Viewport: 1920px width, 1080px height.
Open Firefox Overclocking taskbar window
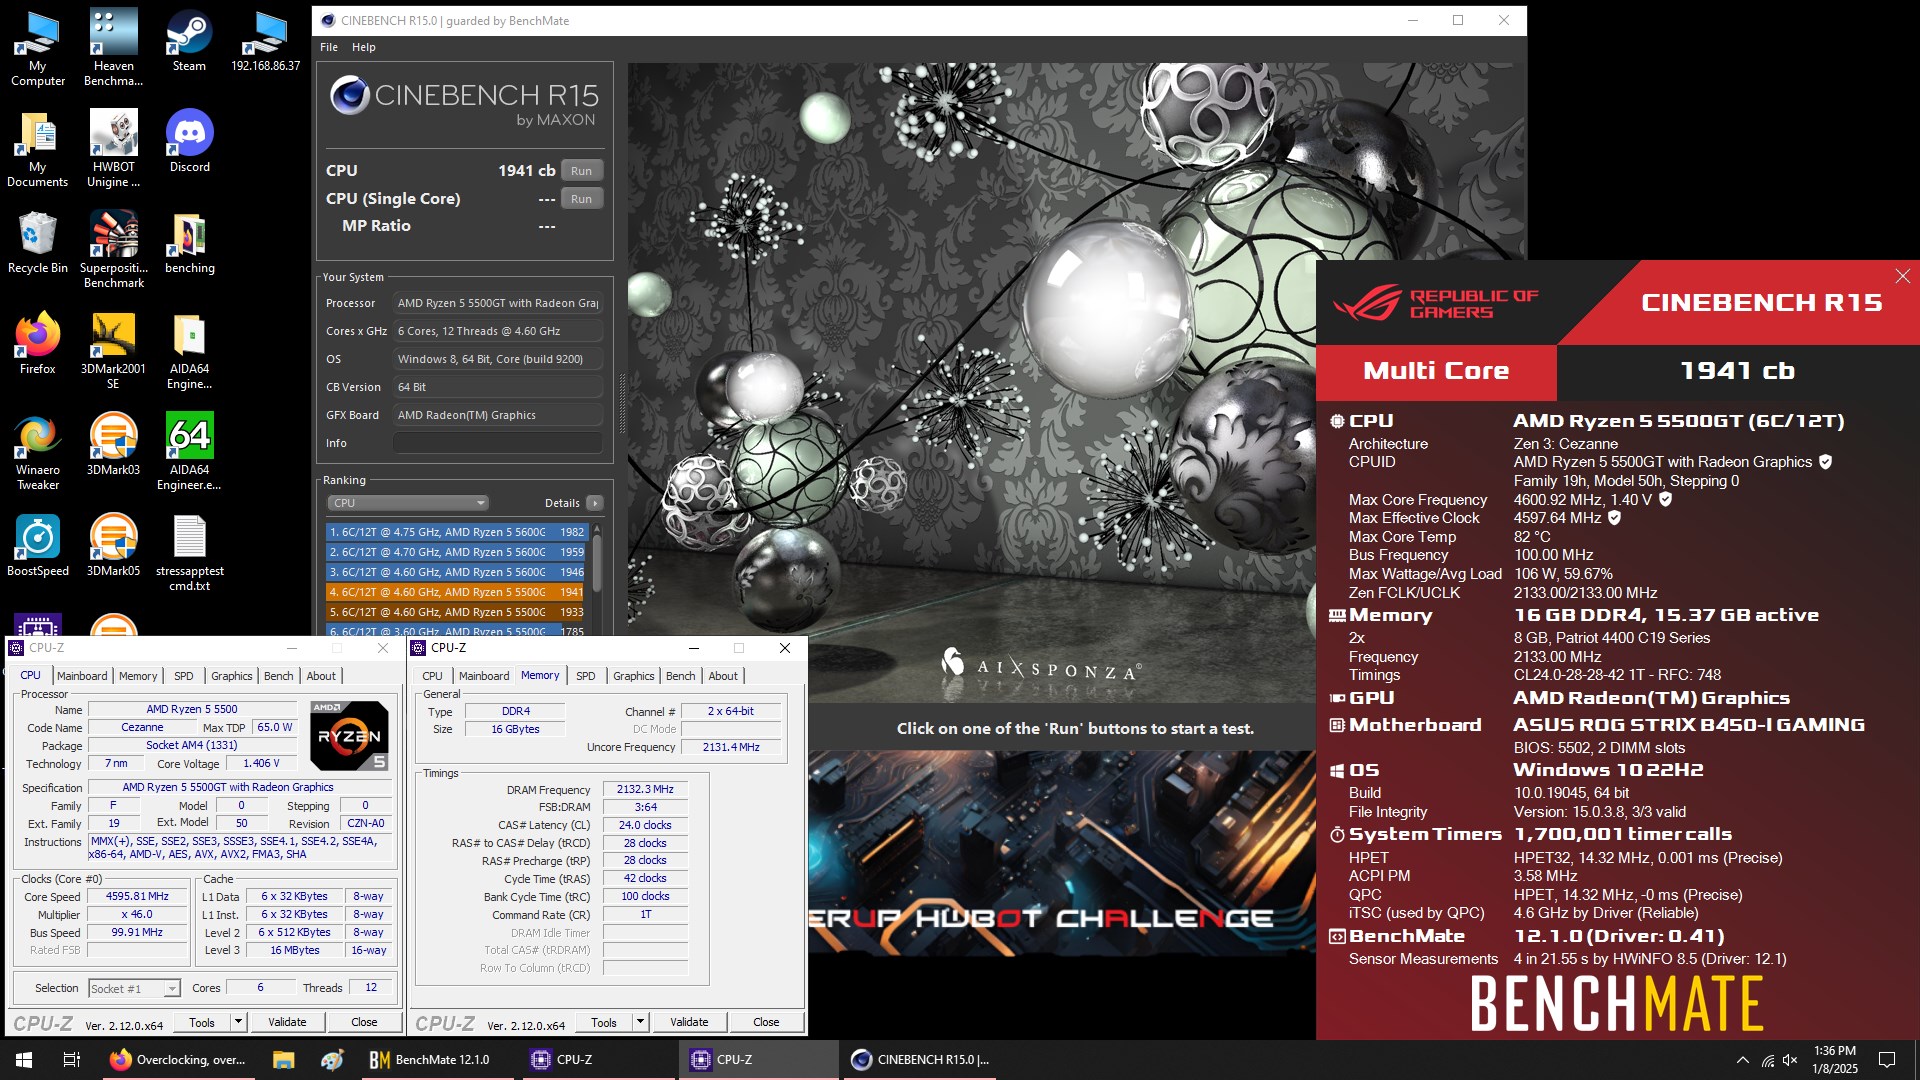pos(178,1059)
